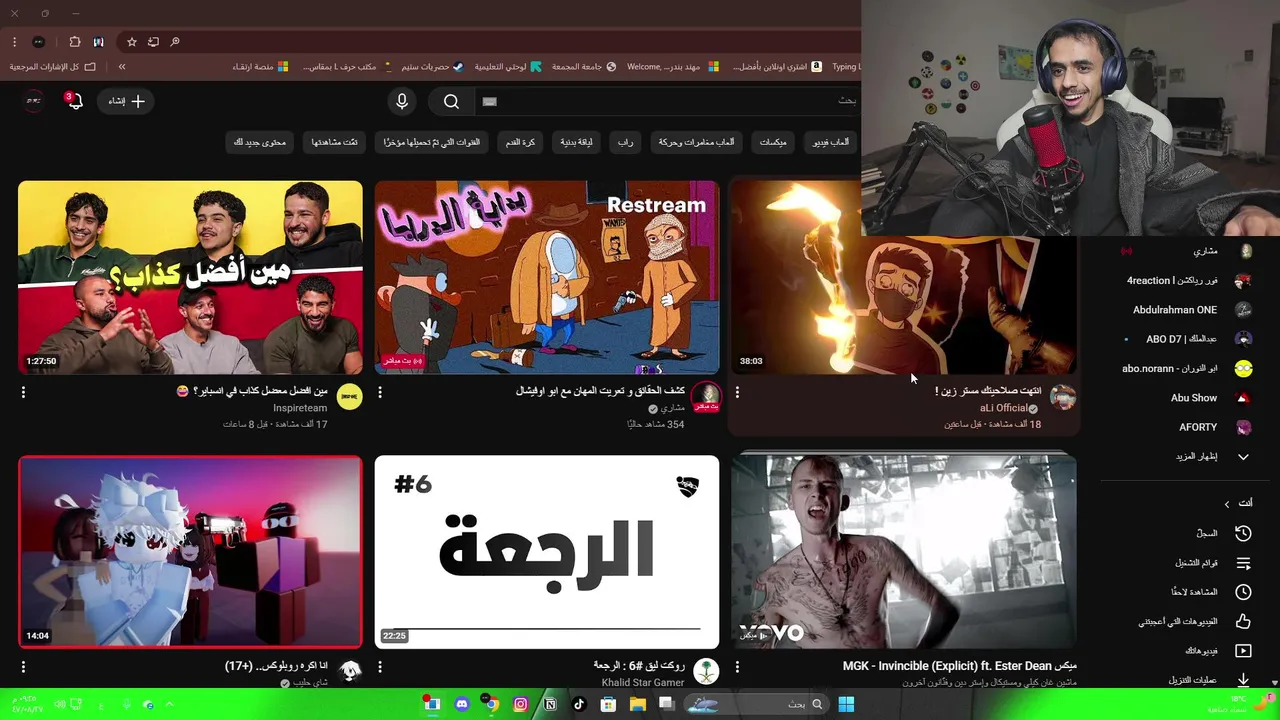Open the Roblox video thumbnail with 14:04 duration
The width and height of the screenshot is (1280, 720).
coord(190,552)
